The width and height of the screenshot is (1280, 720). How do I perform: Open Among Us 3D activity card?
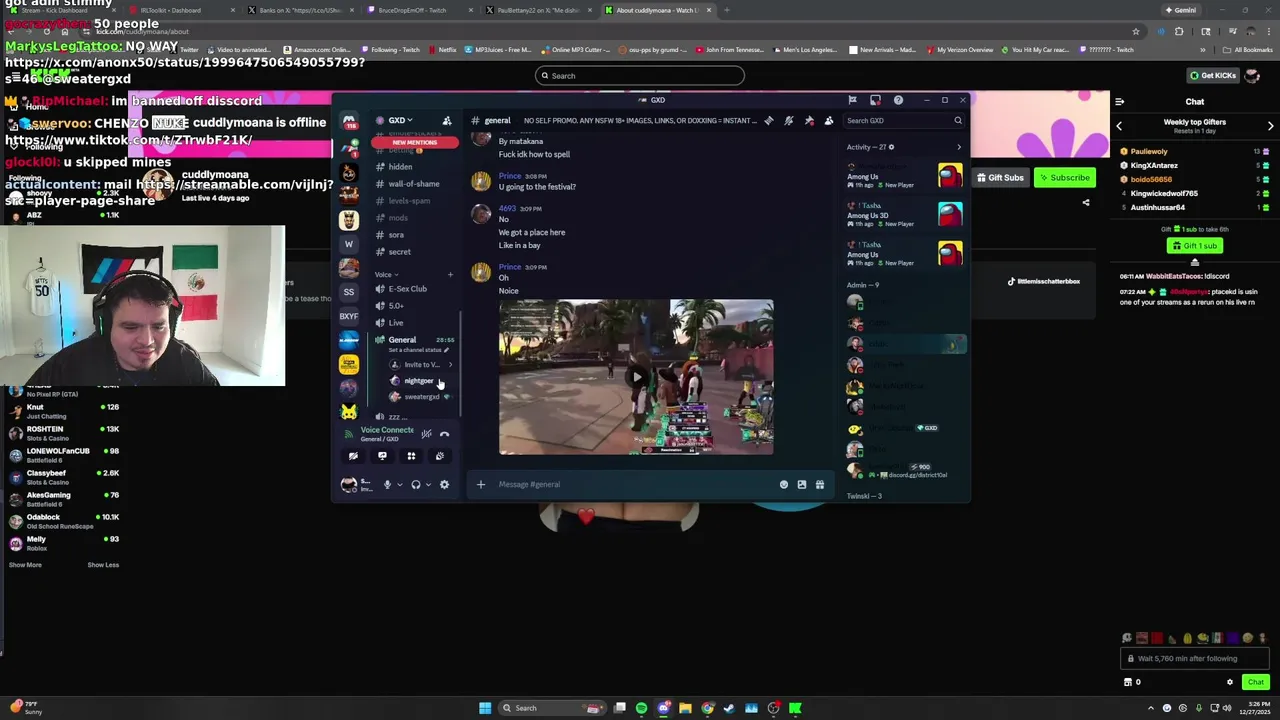(x=905, y=215)
